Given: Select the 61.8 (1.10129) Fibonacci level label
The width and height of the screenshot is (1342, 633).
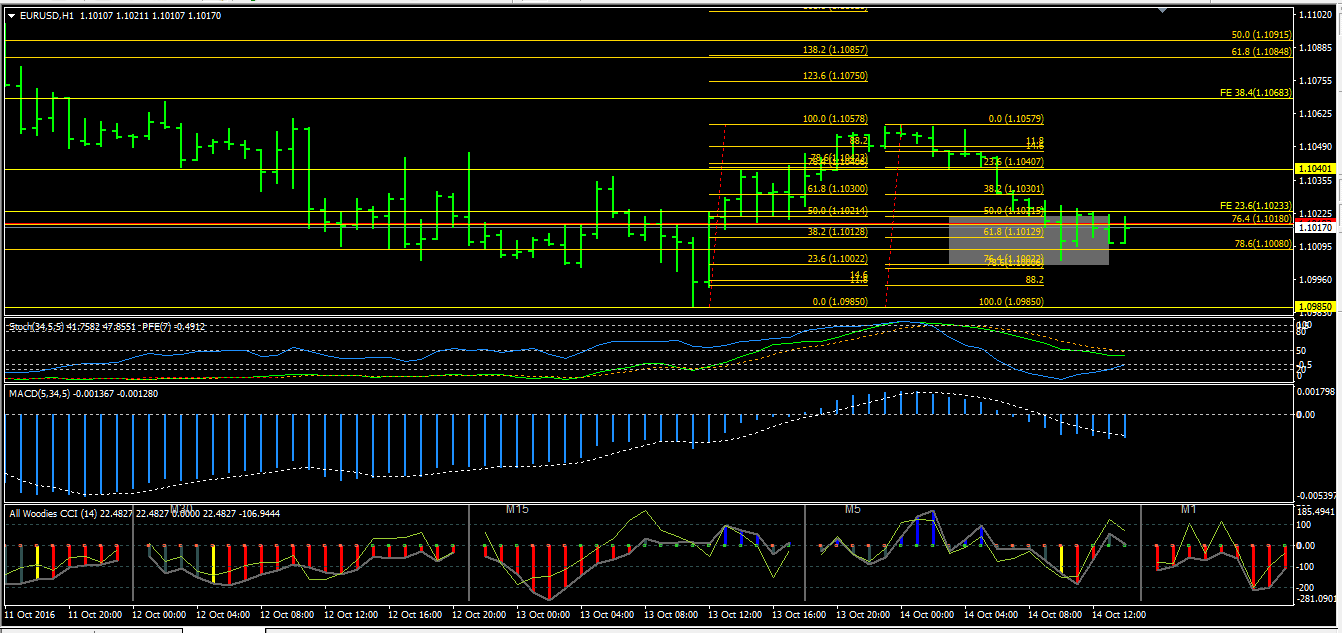Looking at the screenshot, I should pos(1014,232).
